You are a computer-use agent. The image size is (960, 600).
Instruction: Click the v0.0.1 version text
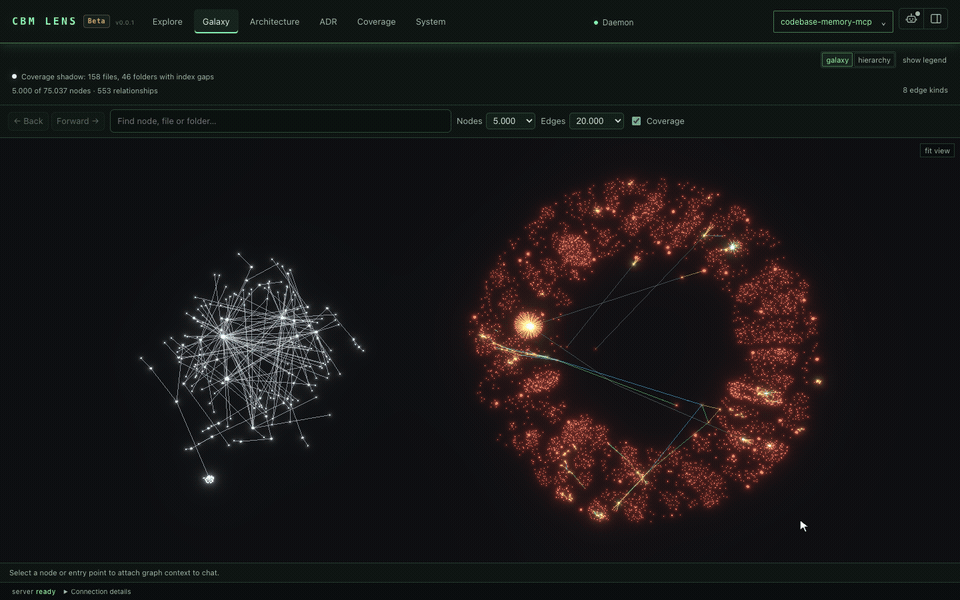[x=124, y=23]
